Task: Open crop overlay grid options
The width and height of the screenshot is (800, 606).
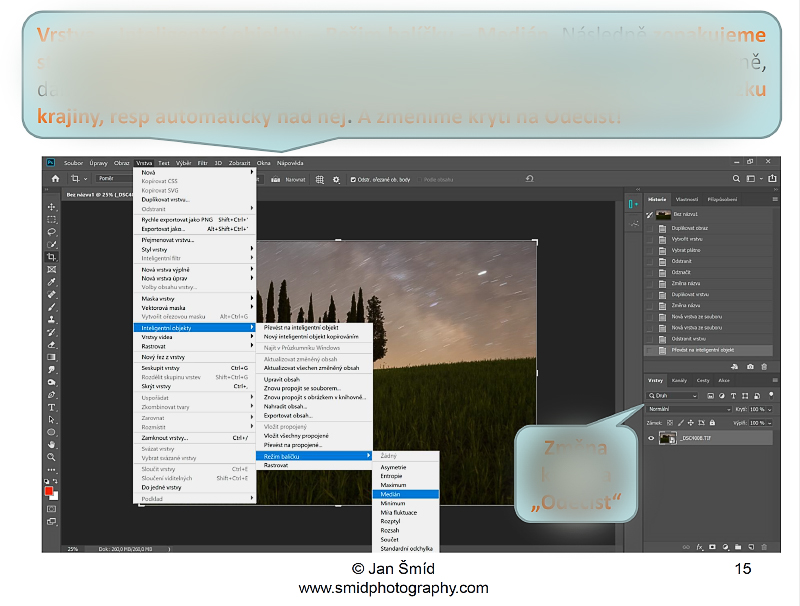Action: pyautogui.click(x=320, y=180)
